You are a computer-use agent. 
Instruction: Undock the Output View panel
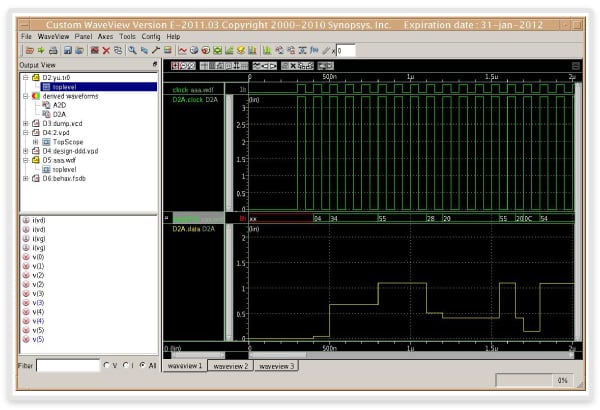(154, 64)
